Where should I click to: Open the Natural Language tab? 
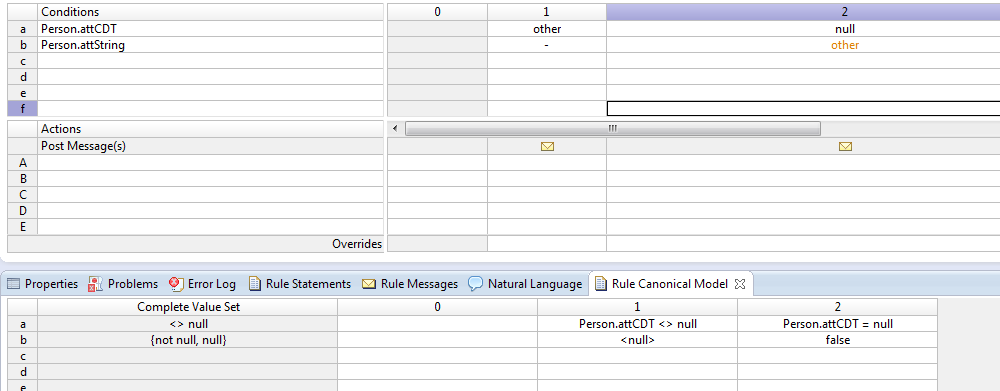click(525, 284)
